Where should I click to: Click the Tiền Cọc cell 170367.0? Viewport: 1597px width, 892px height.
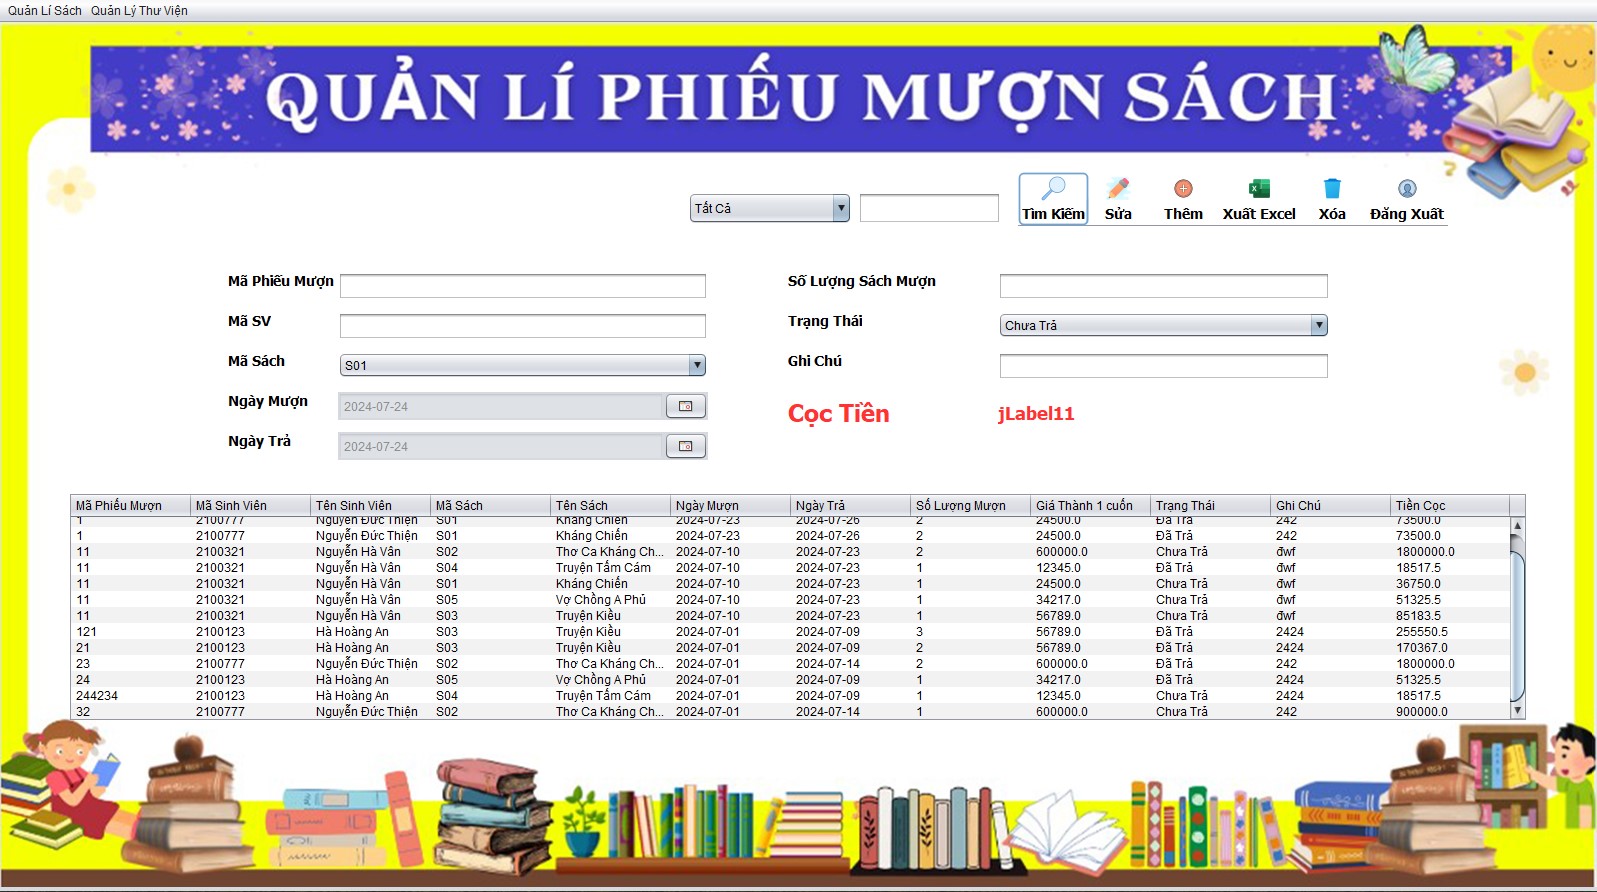[x=1450, y=647]
